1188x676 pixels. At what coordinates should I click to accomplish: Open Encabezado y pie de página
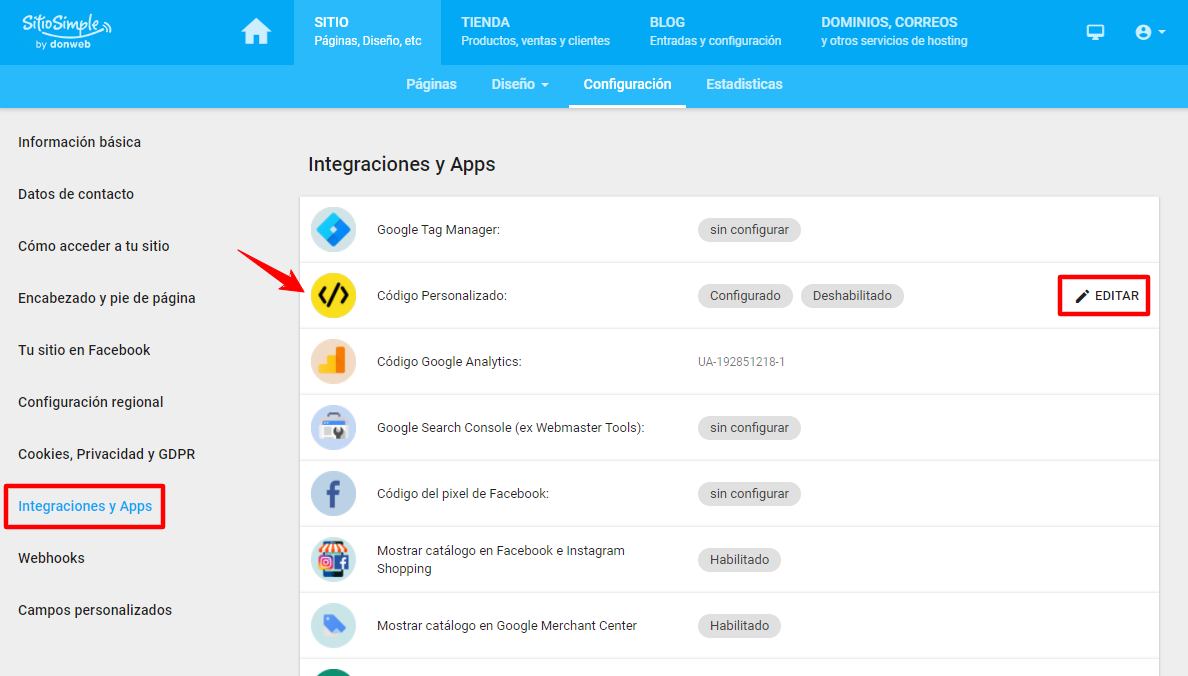107,298
